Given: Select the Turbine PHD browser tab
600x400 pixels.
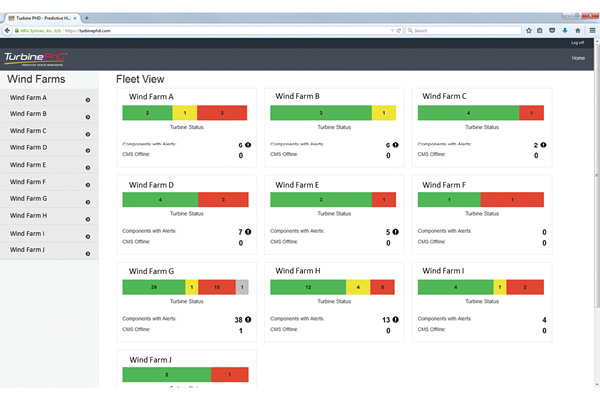Looking at the screenshot, I should click(x=42, y=18).
